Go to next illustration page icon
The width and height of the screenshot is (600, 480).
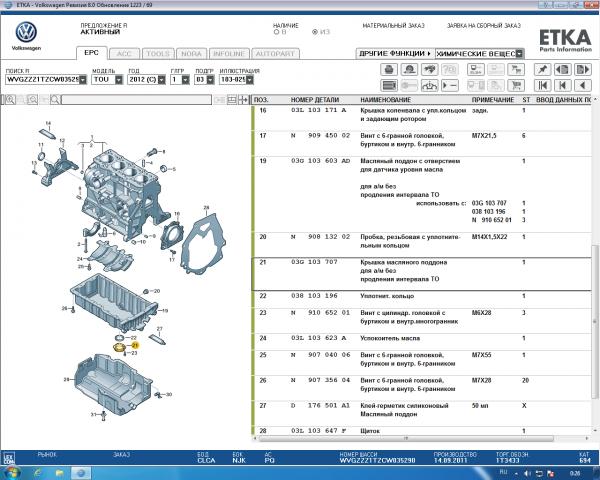point(583,70)
